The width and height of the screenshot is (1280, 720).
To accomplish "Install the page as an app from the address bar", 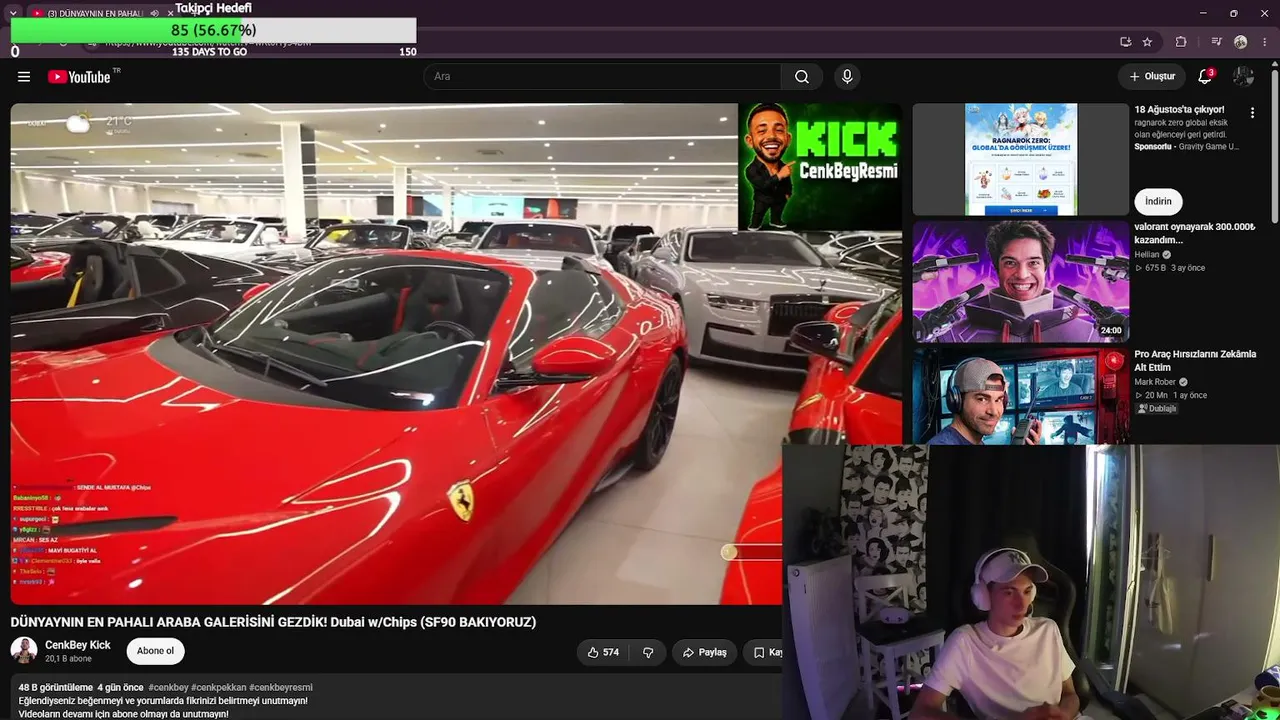I will pyautogui.click(x=1125, y=42).
